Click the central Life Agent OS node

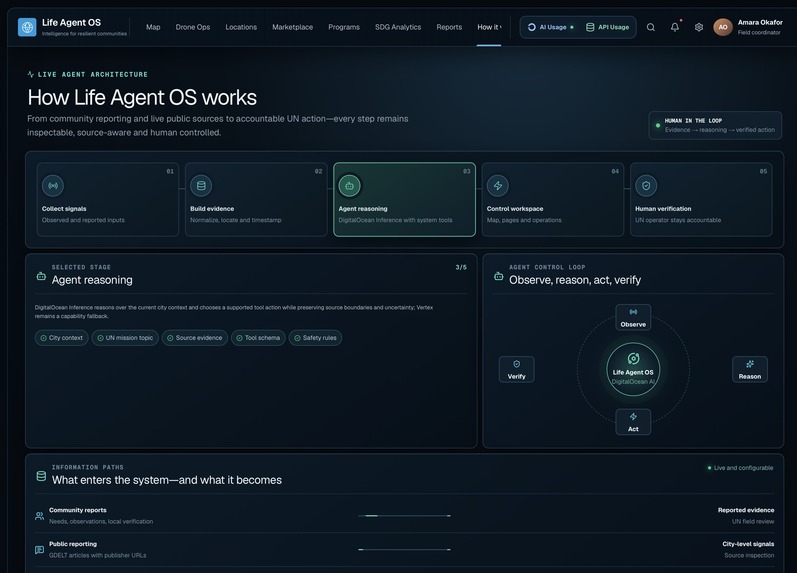click(633, 370)
